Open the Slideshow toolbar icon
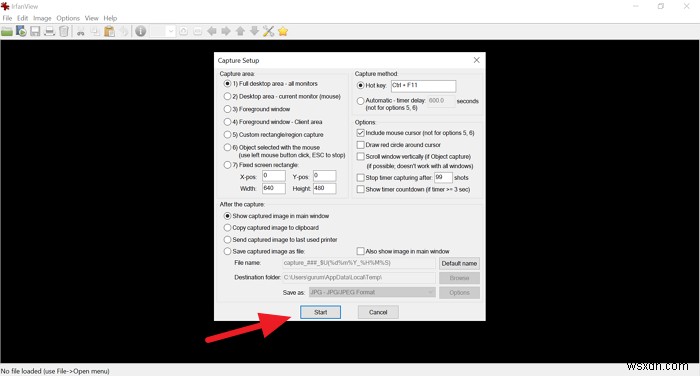Viewport: 700px width, 376px height. (21, 31)
